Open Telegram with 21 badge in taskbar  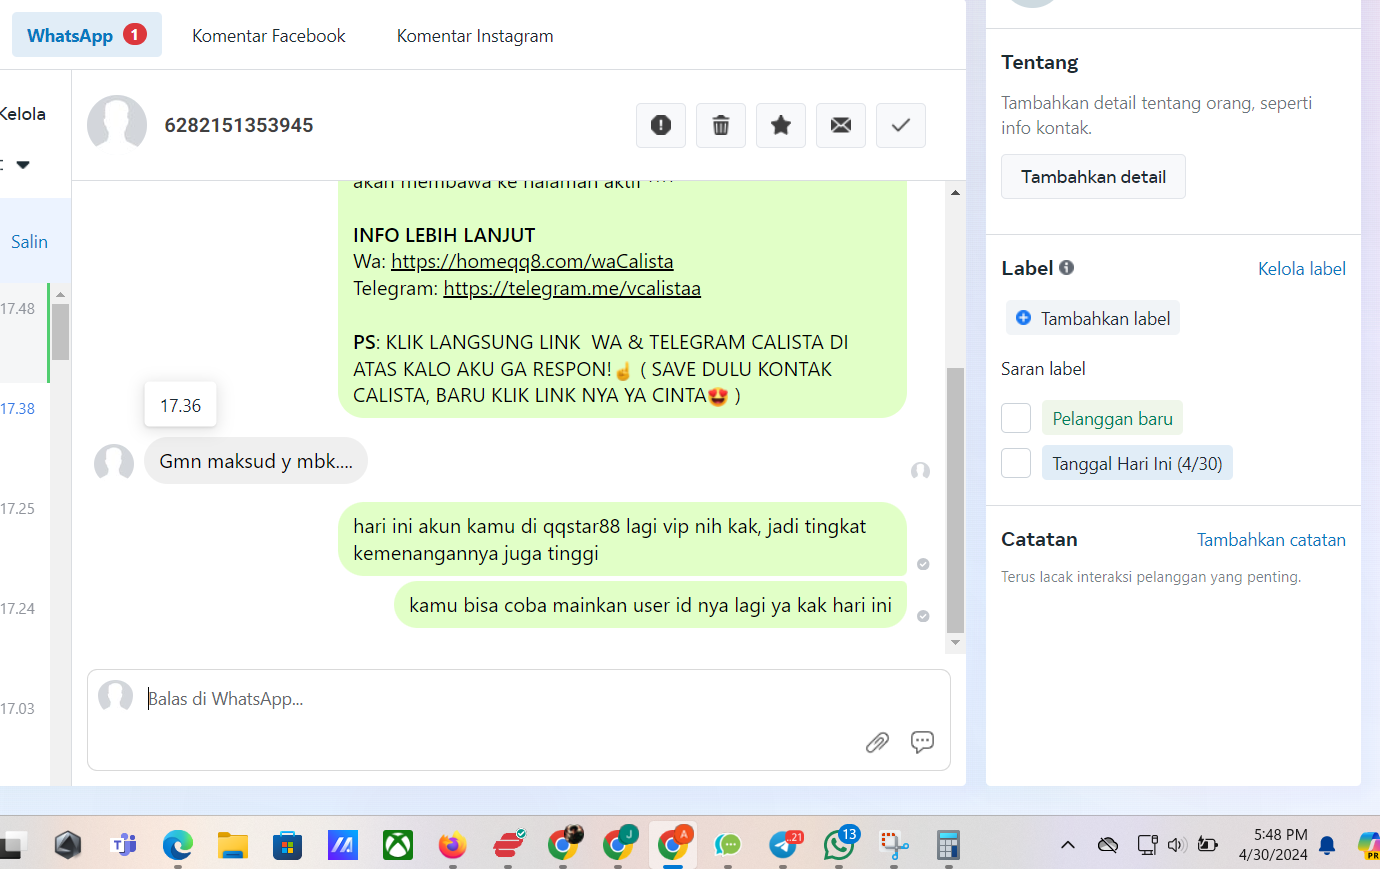point(784,846)
